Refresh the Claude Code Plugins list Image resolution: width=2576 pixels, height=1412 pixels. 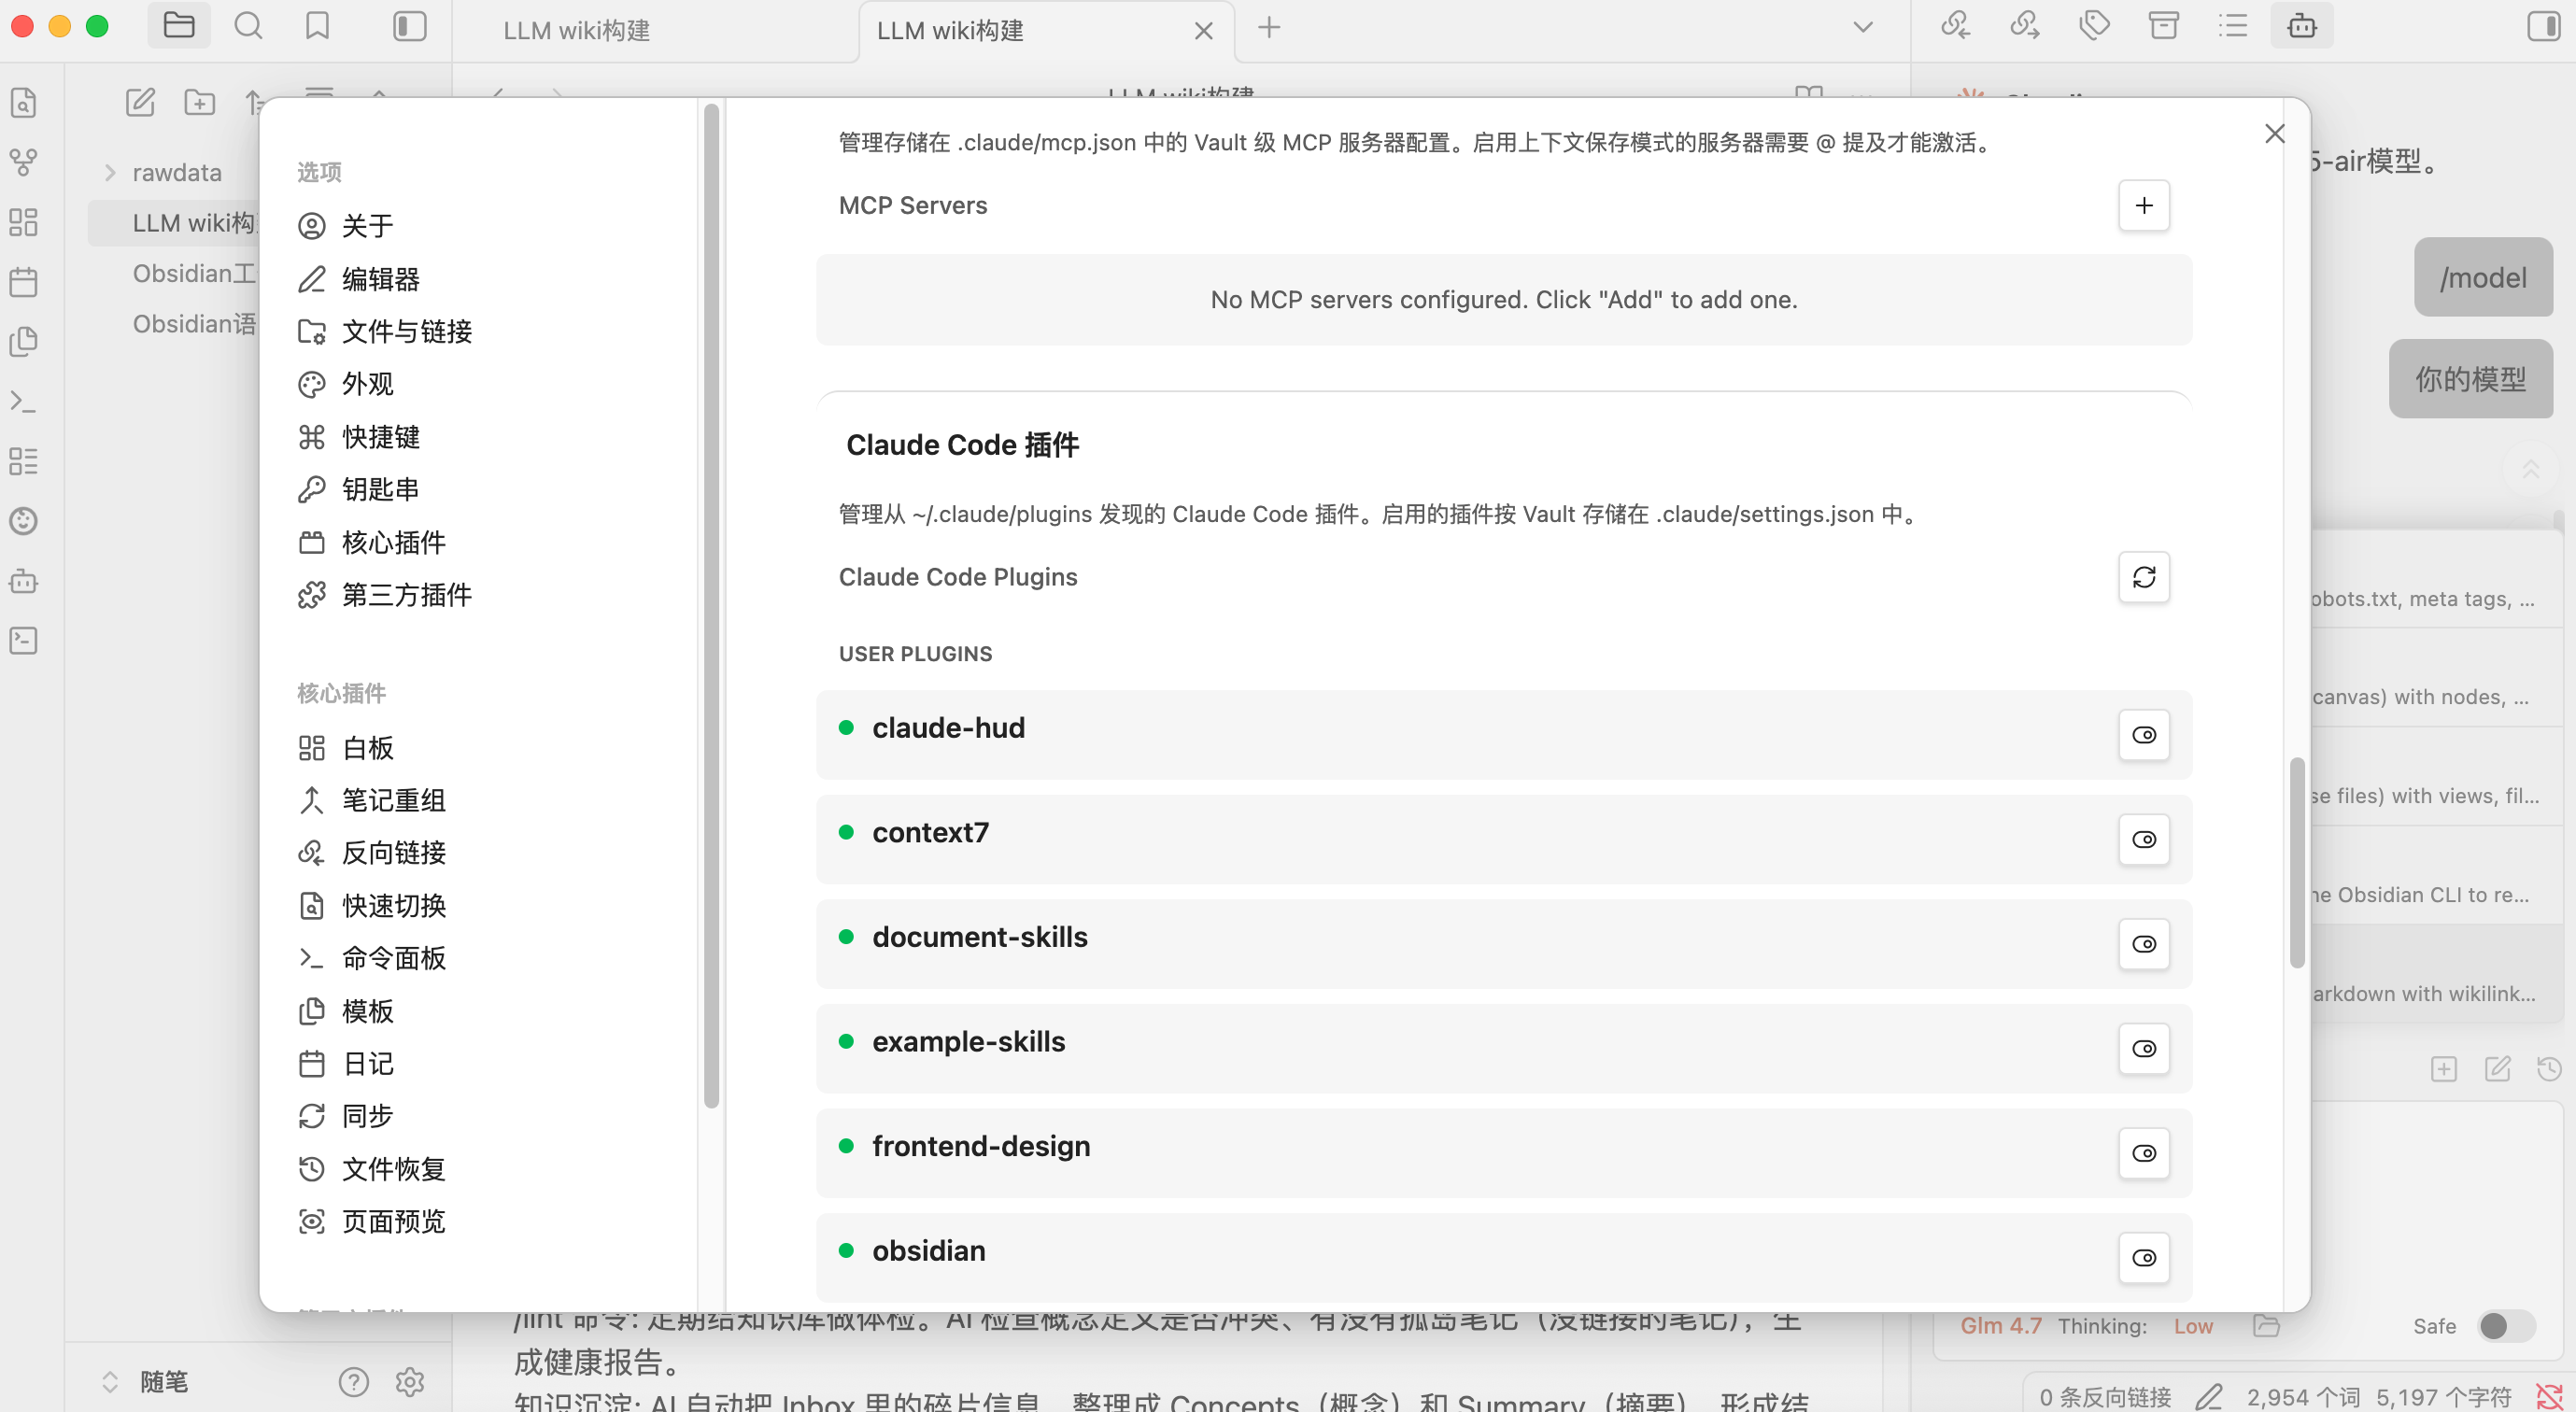tap(2144, 577)
